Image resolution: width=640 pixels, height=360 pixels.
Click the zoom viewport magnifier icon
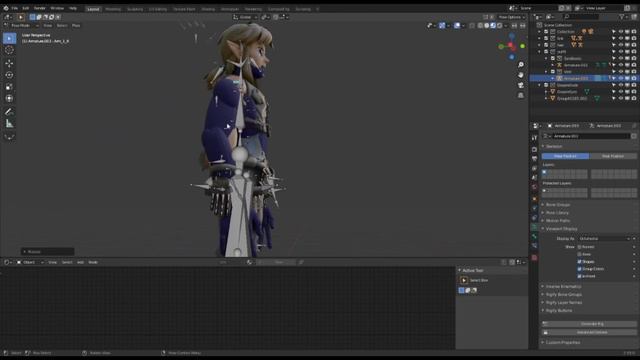[x=521, y=65]
